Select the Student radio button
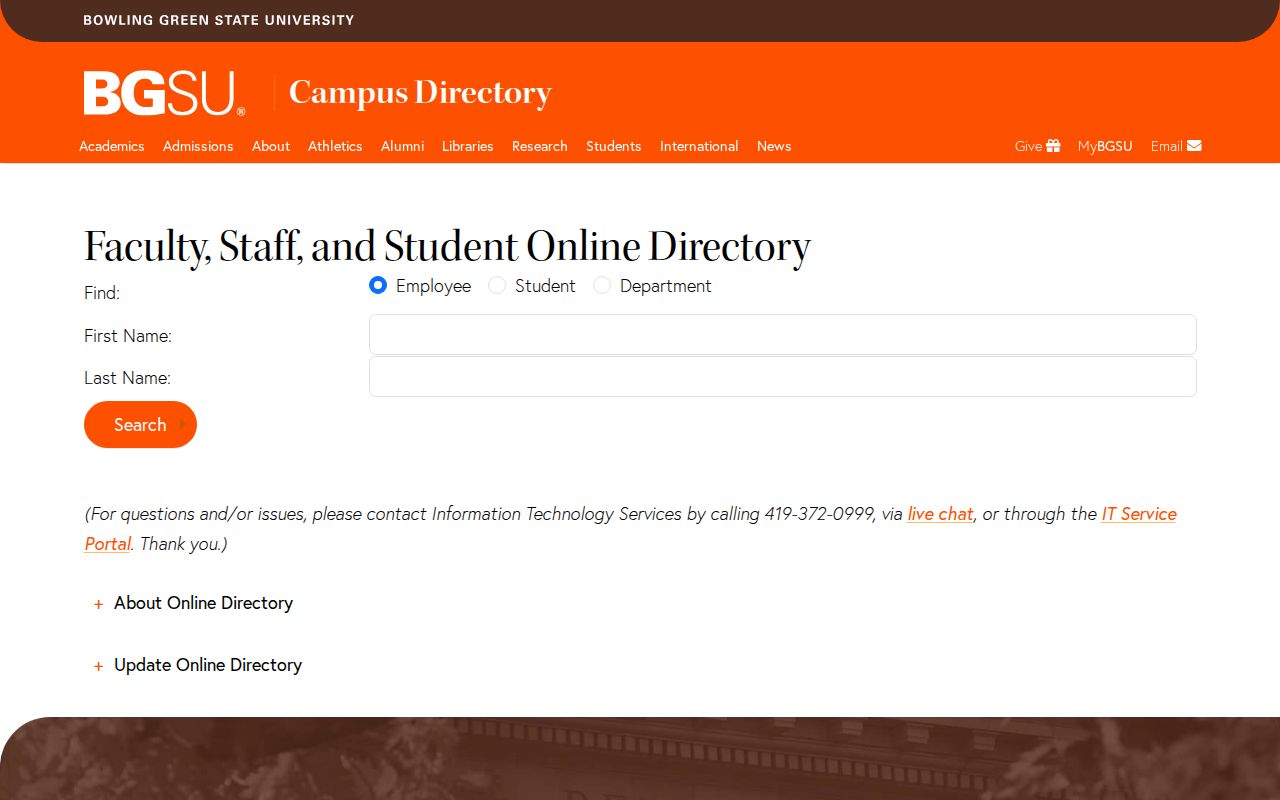1280x800 pixels. [x=497, y=285]
